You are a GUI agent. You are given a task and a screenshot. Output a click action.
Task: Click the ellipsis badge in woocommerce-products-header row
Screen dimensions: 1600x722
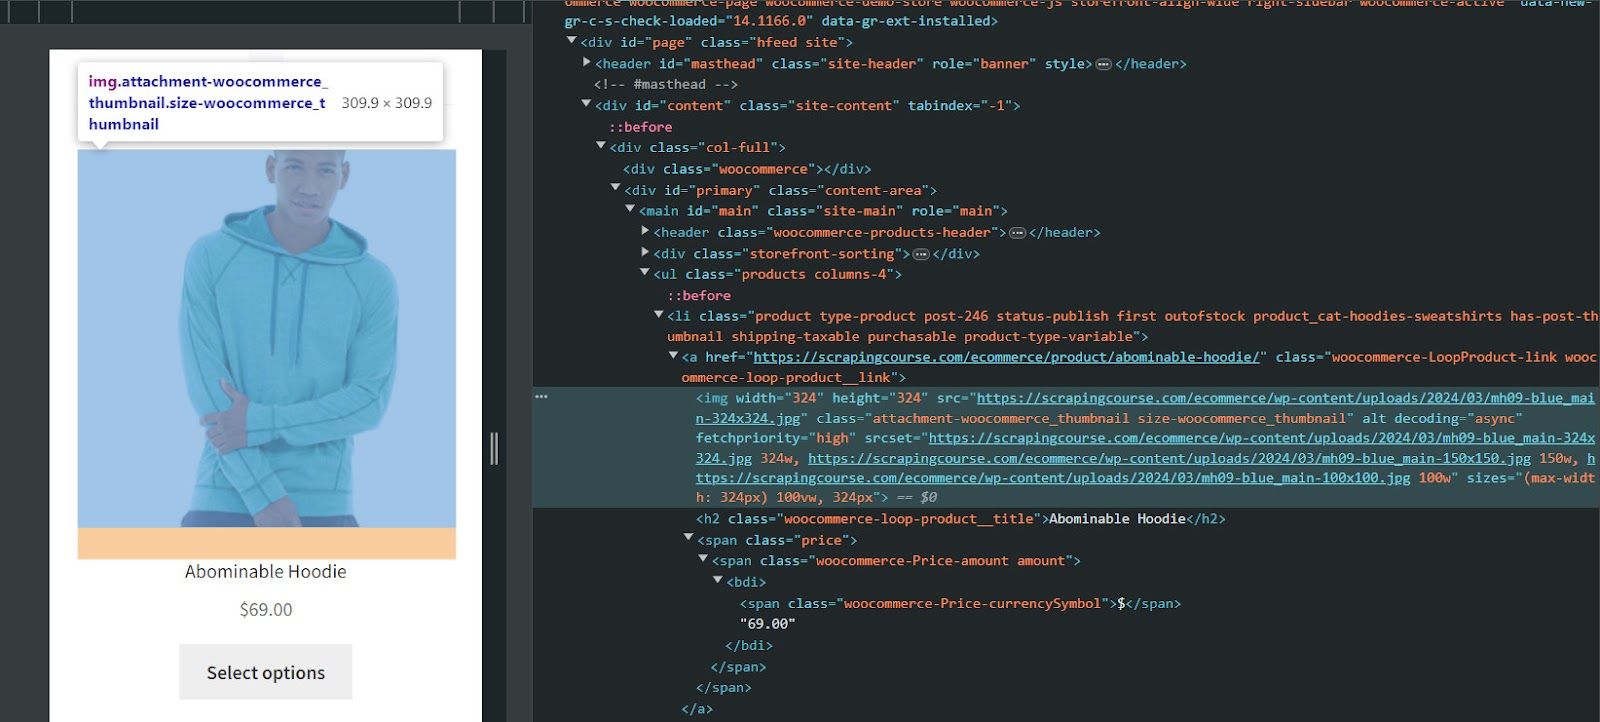tap(1017, 233)
